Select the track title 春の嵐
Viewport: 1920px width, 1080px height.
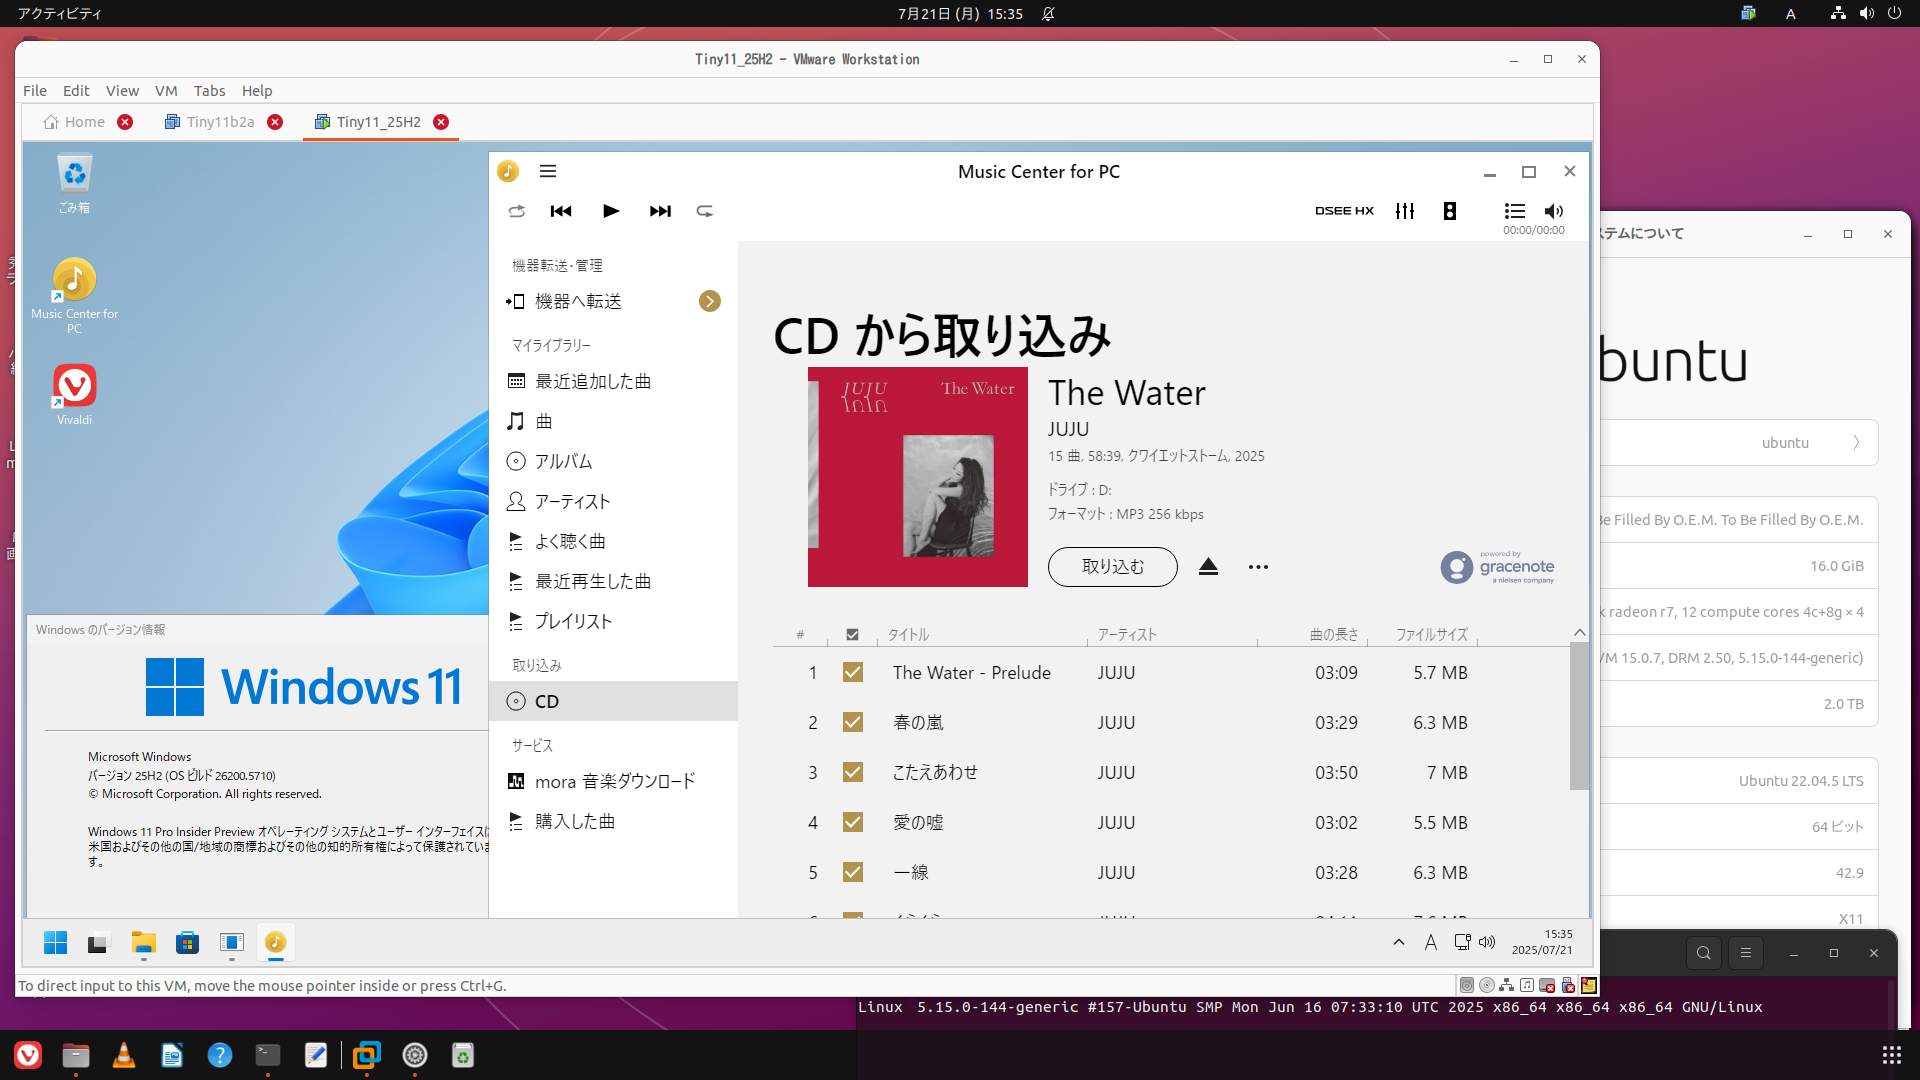[x=918, y=722]
